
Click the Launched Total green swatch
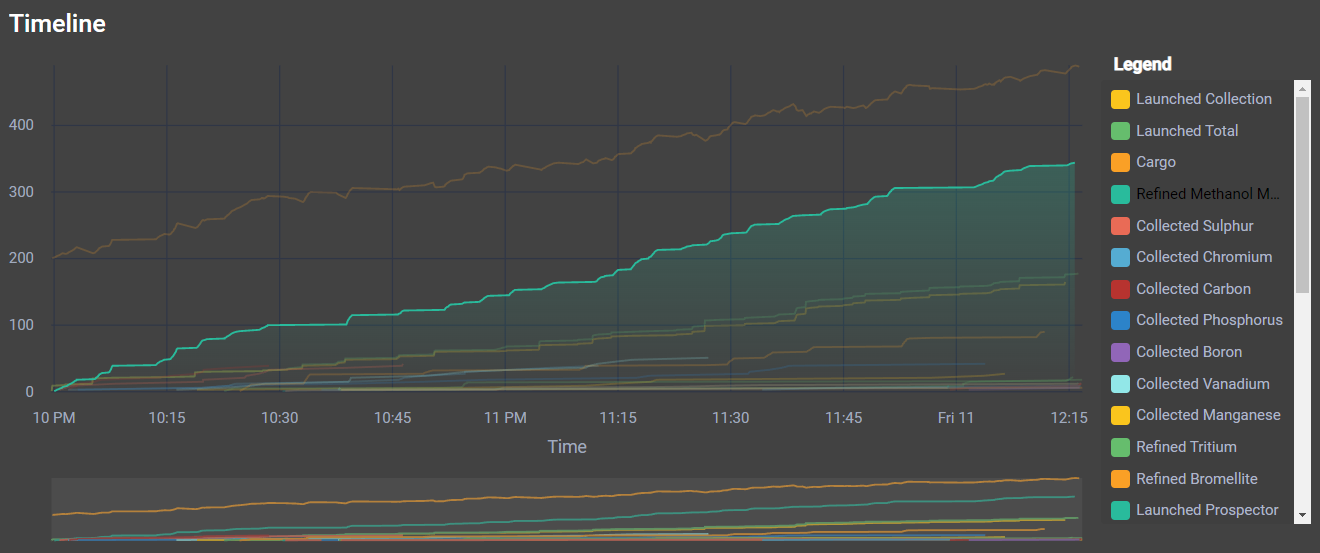pyautogui.click(x=1121, y=131)
